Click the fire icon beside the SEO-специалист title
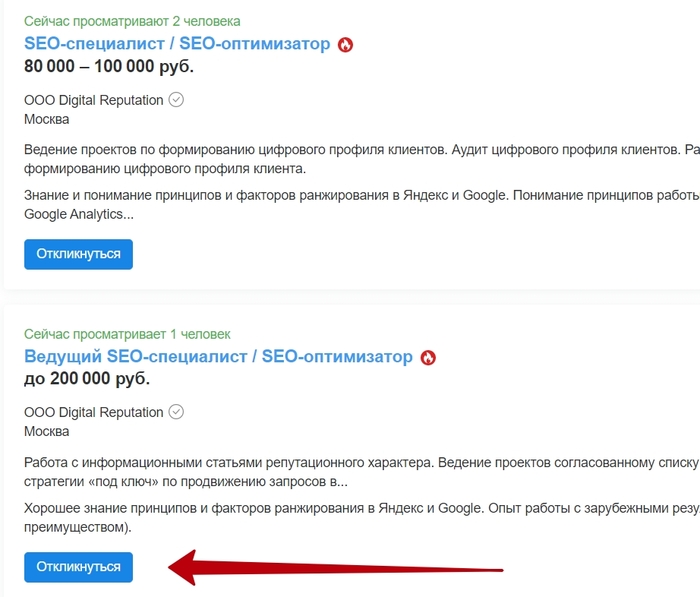 (x=346, y=45)
